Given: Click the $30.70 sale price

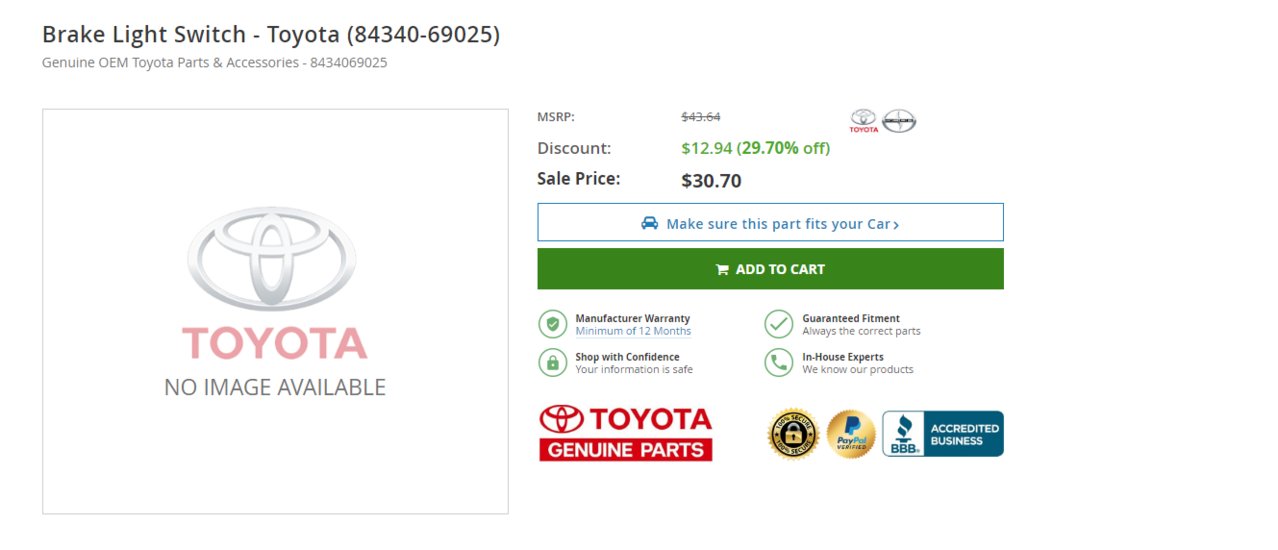Looking at the screenshot, I should pyautogui.click(x=711, y=181).
